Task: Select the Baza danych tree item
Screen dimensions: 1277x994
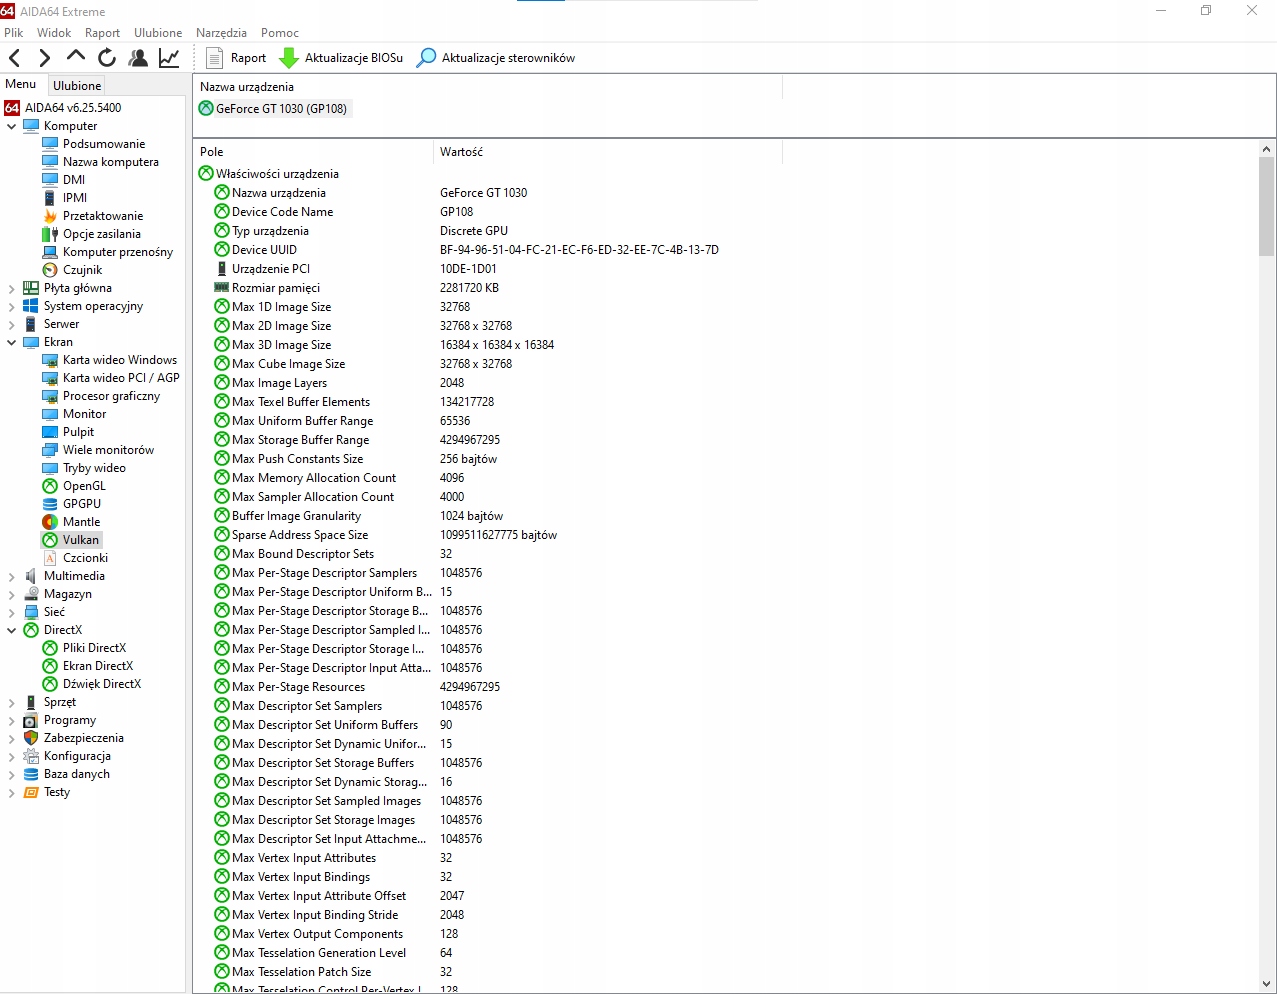Action: tap(67, 774)
